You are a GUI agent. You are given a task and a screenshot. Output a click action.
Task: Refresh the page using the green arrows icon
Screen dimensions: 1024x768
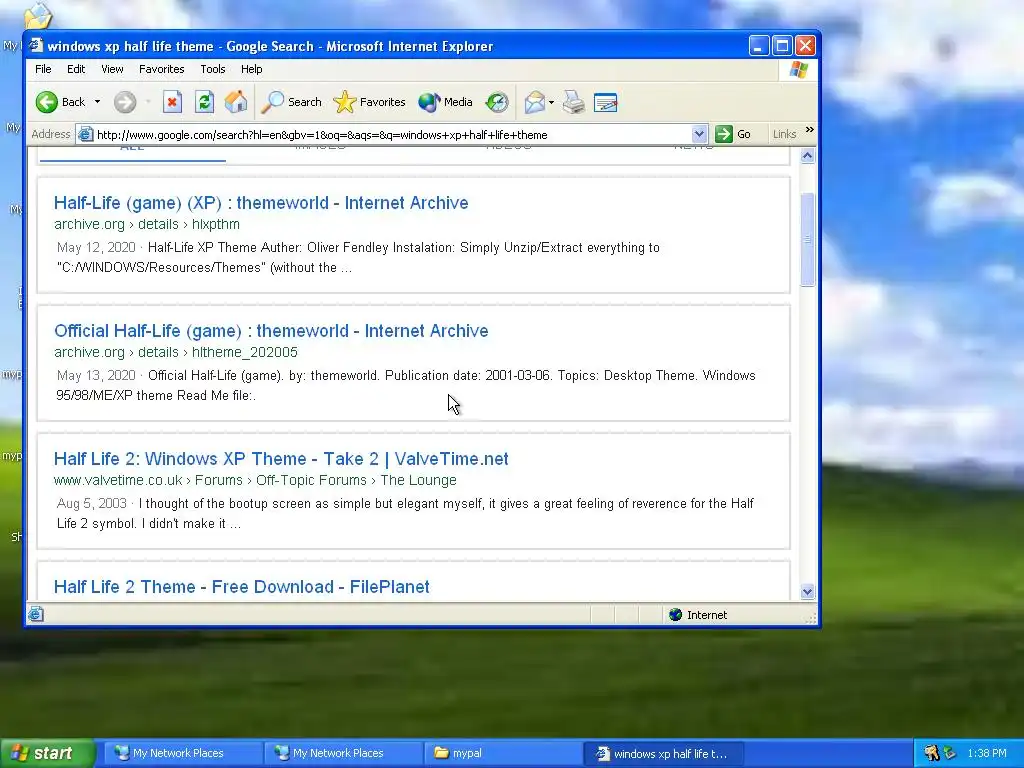(204, 102)
